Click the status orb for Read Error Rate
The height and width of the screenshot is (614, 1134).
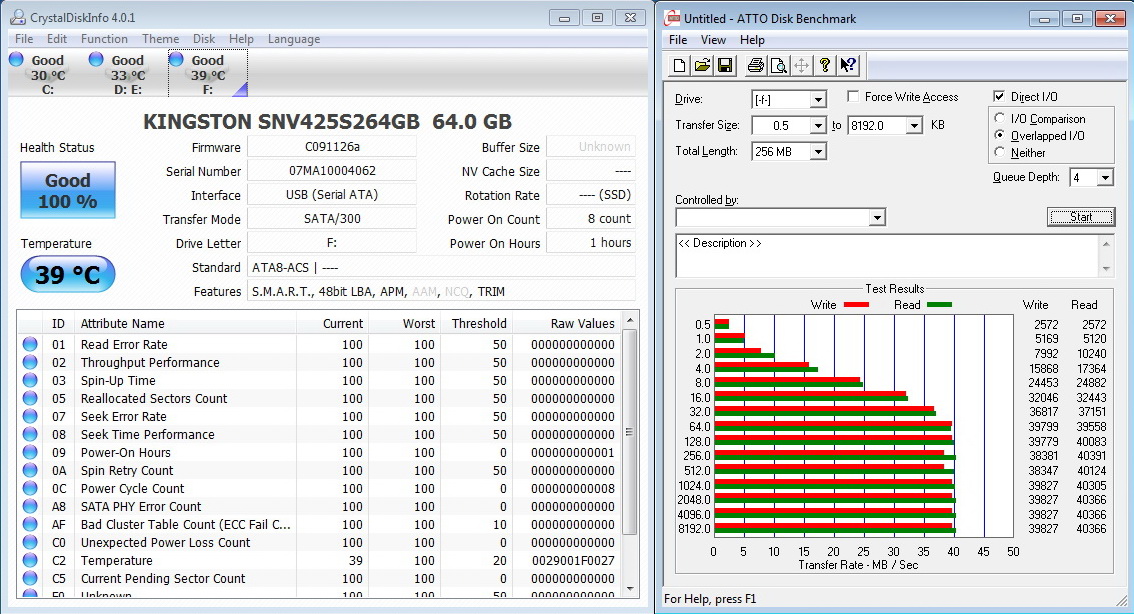click(x=30, y=344)
